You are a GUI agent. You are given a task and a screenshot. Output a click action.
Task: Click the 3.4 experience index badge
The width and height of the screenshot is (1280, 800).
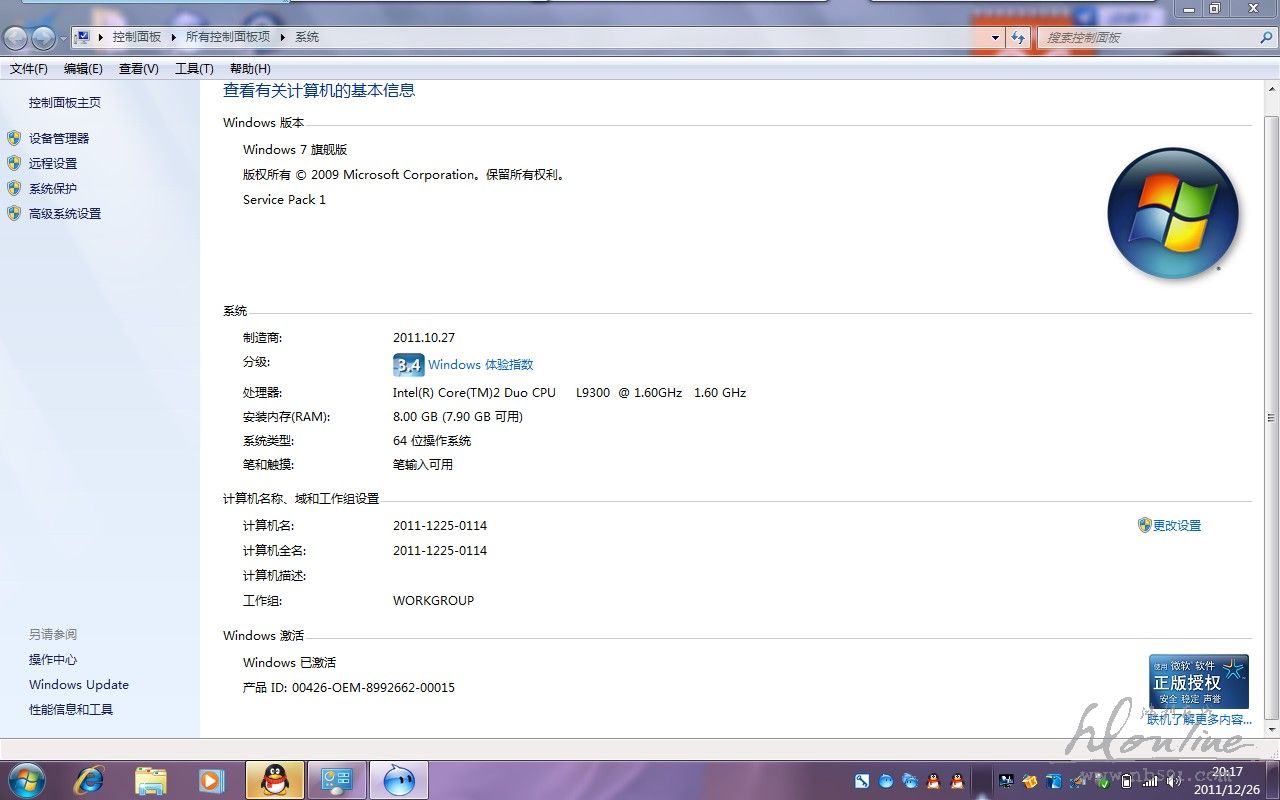click(x=408, y=365)
